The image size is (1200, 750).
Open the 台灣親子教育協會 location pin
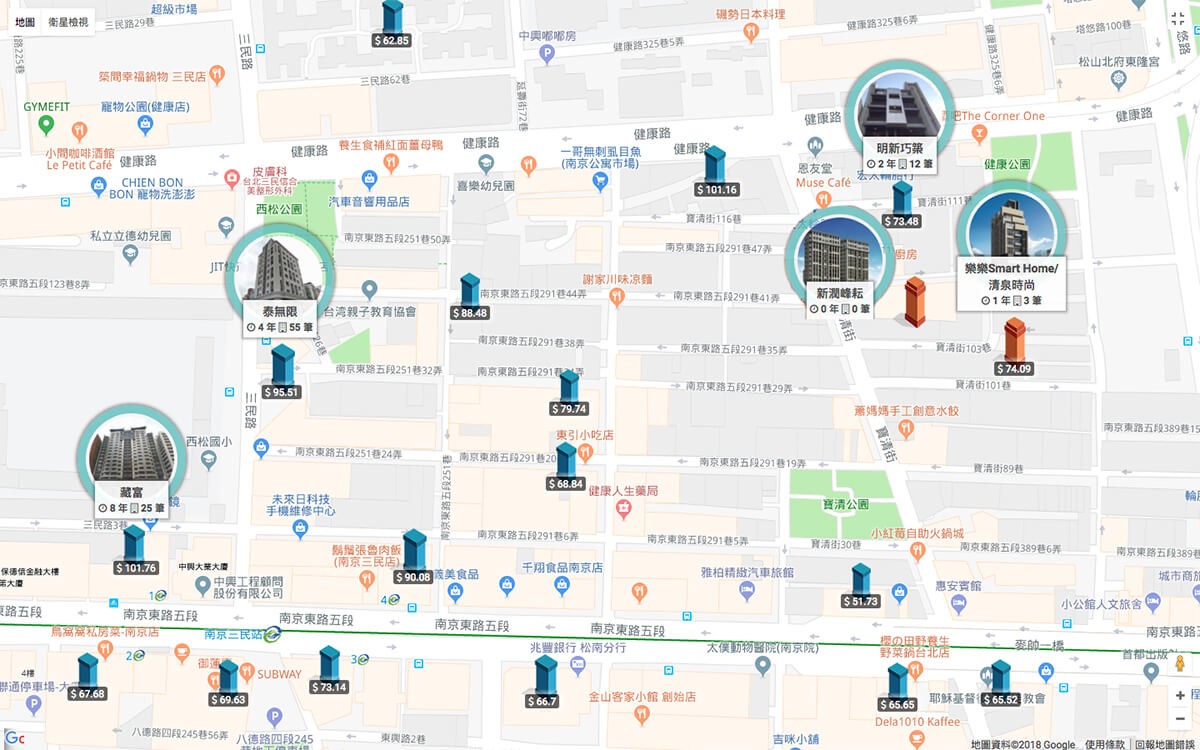[x=369, y=290]
